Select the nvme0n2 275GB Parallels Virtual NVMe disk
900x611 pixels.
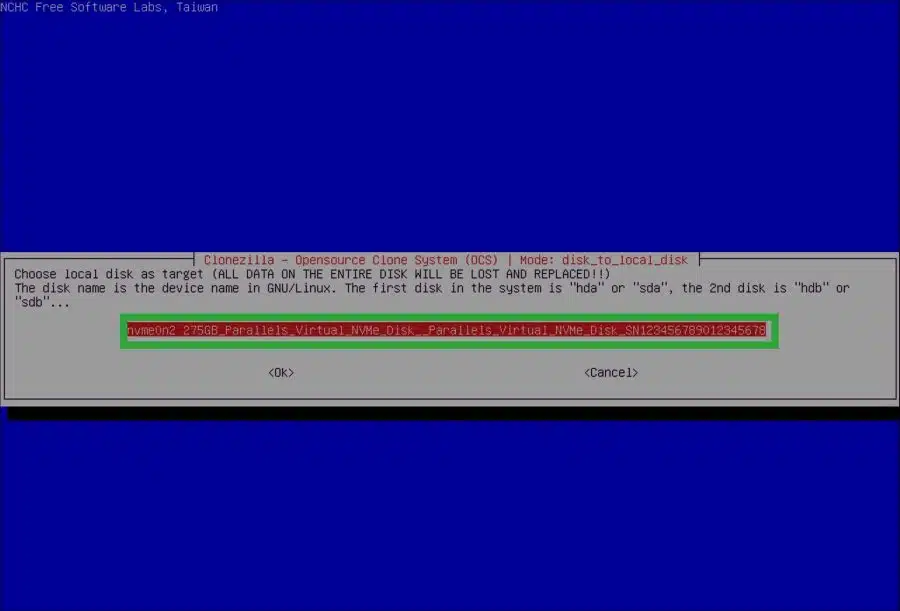pyautogui.click(x=447, y=330)
